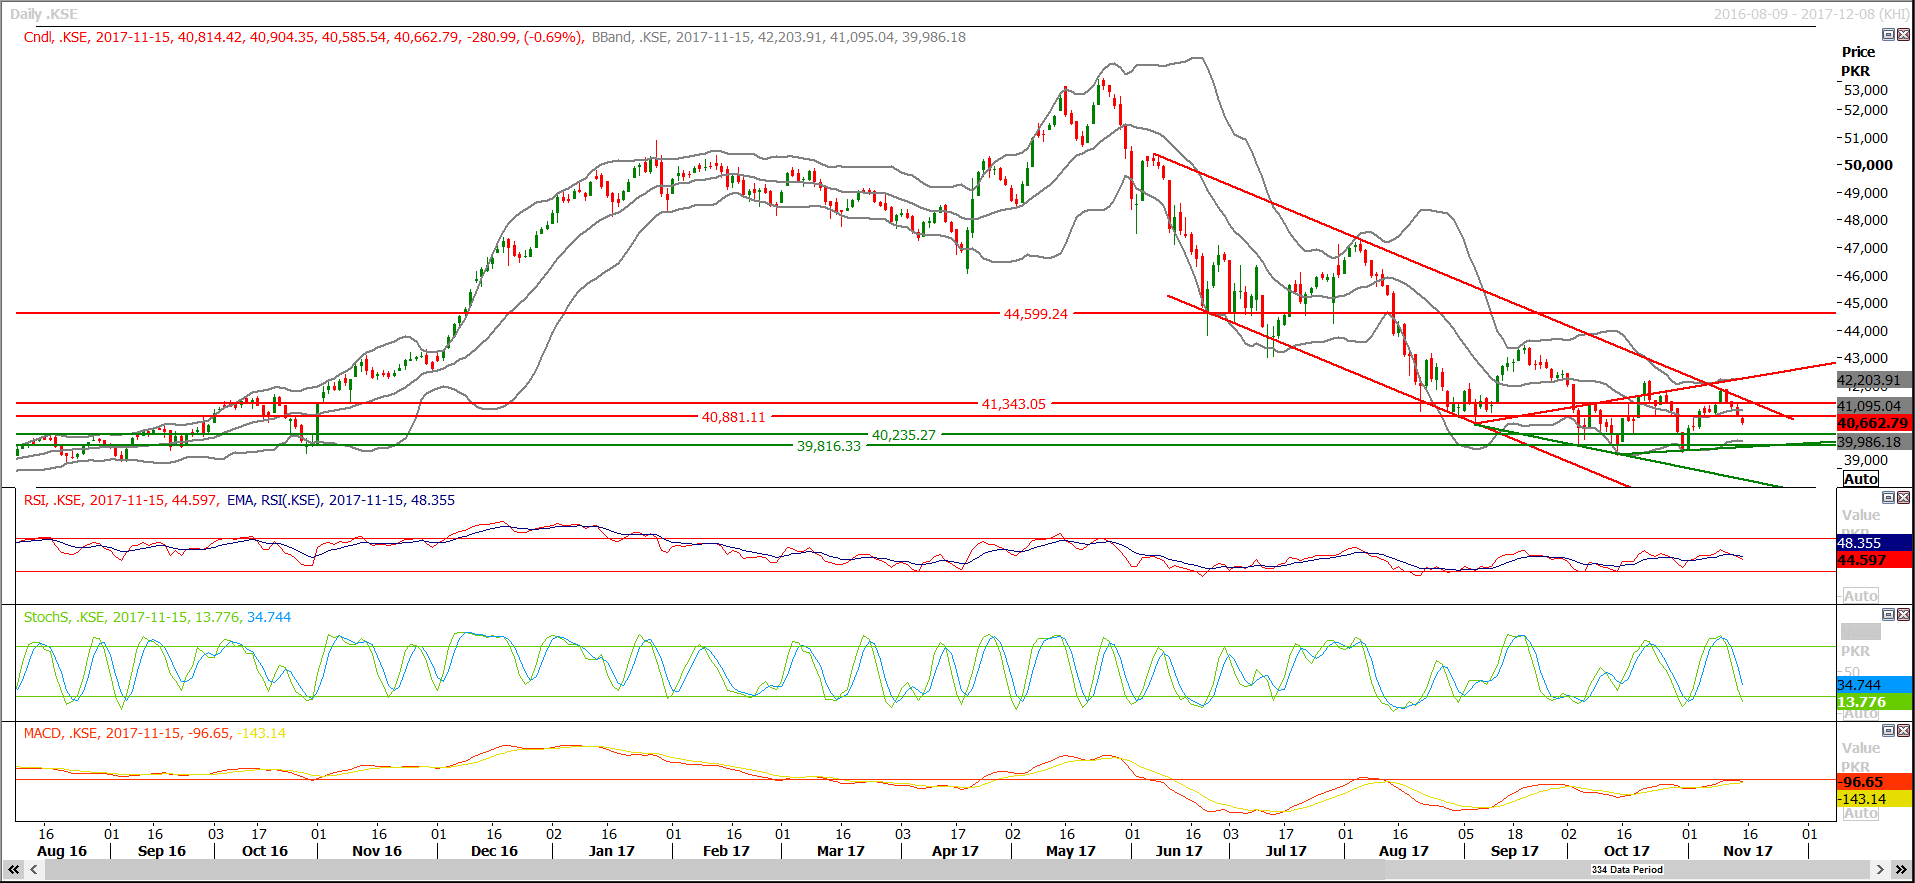Step the chart forward with the single-right arrow
This screenshot has width=1915, height=883.
point(1880,870)
